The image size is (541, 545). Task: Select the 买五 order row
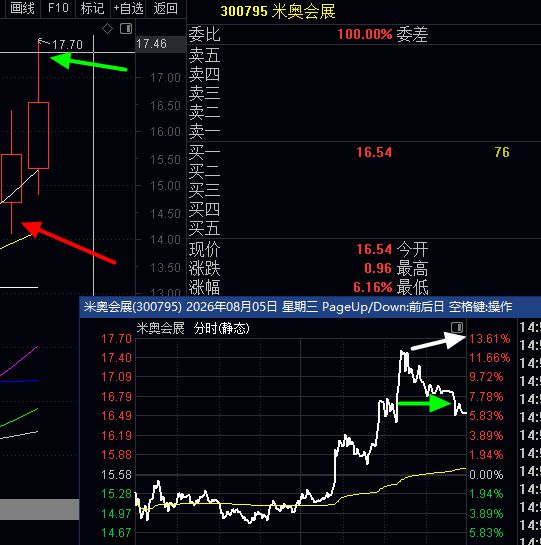coord(364,228)
